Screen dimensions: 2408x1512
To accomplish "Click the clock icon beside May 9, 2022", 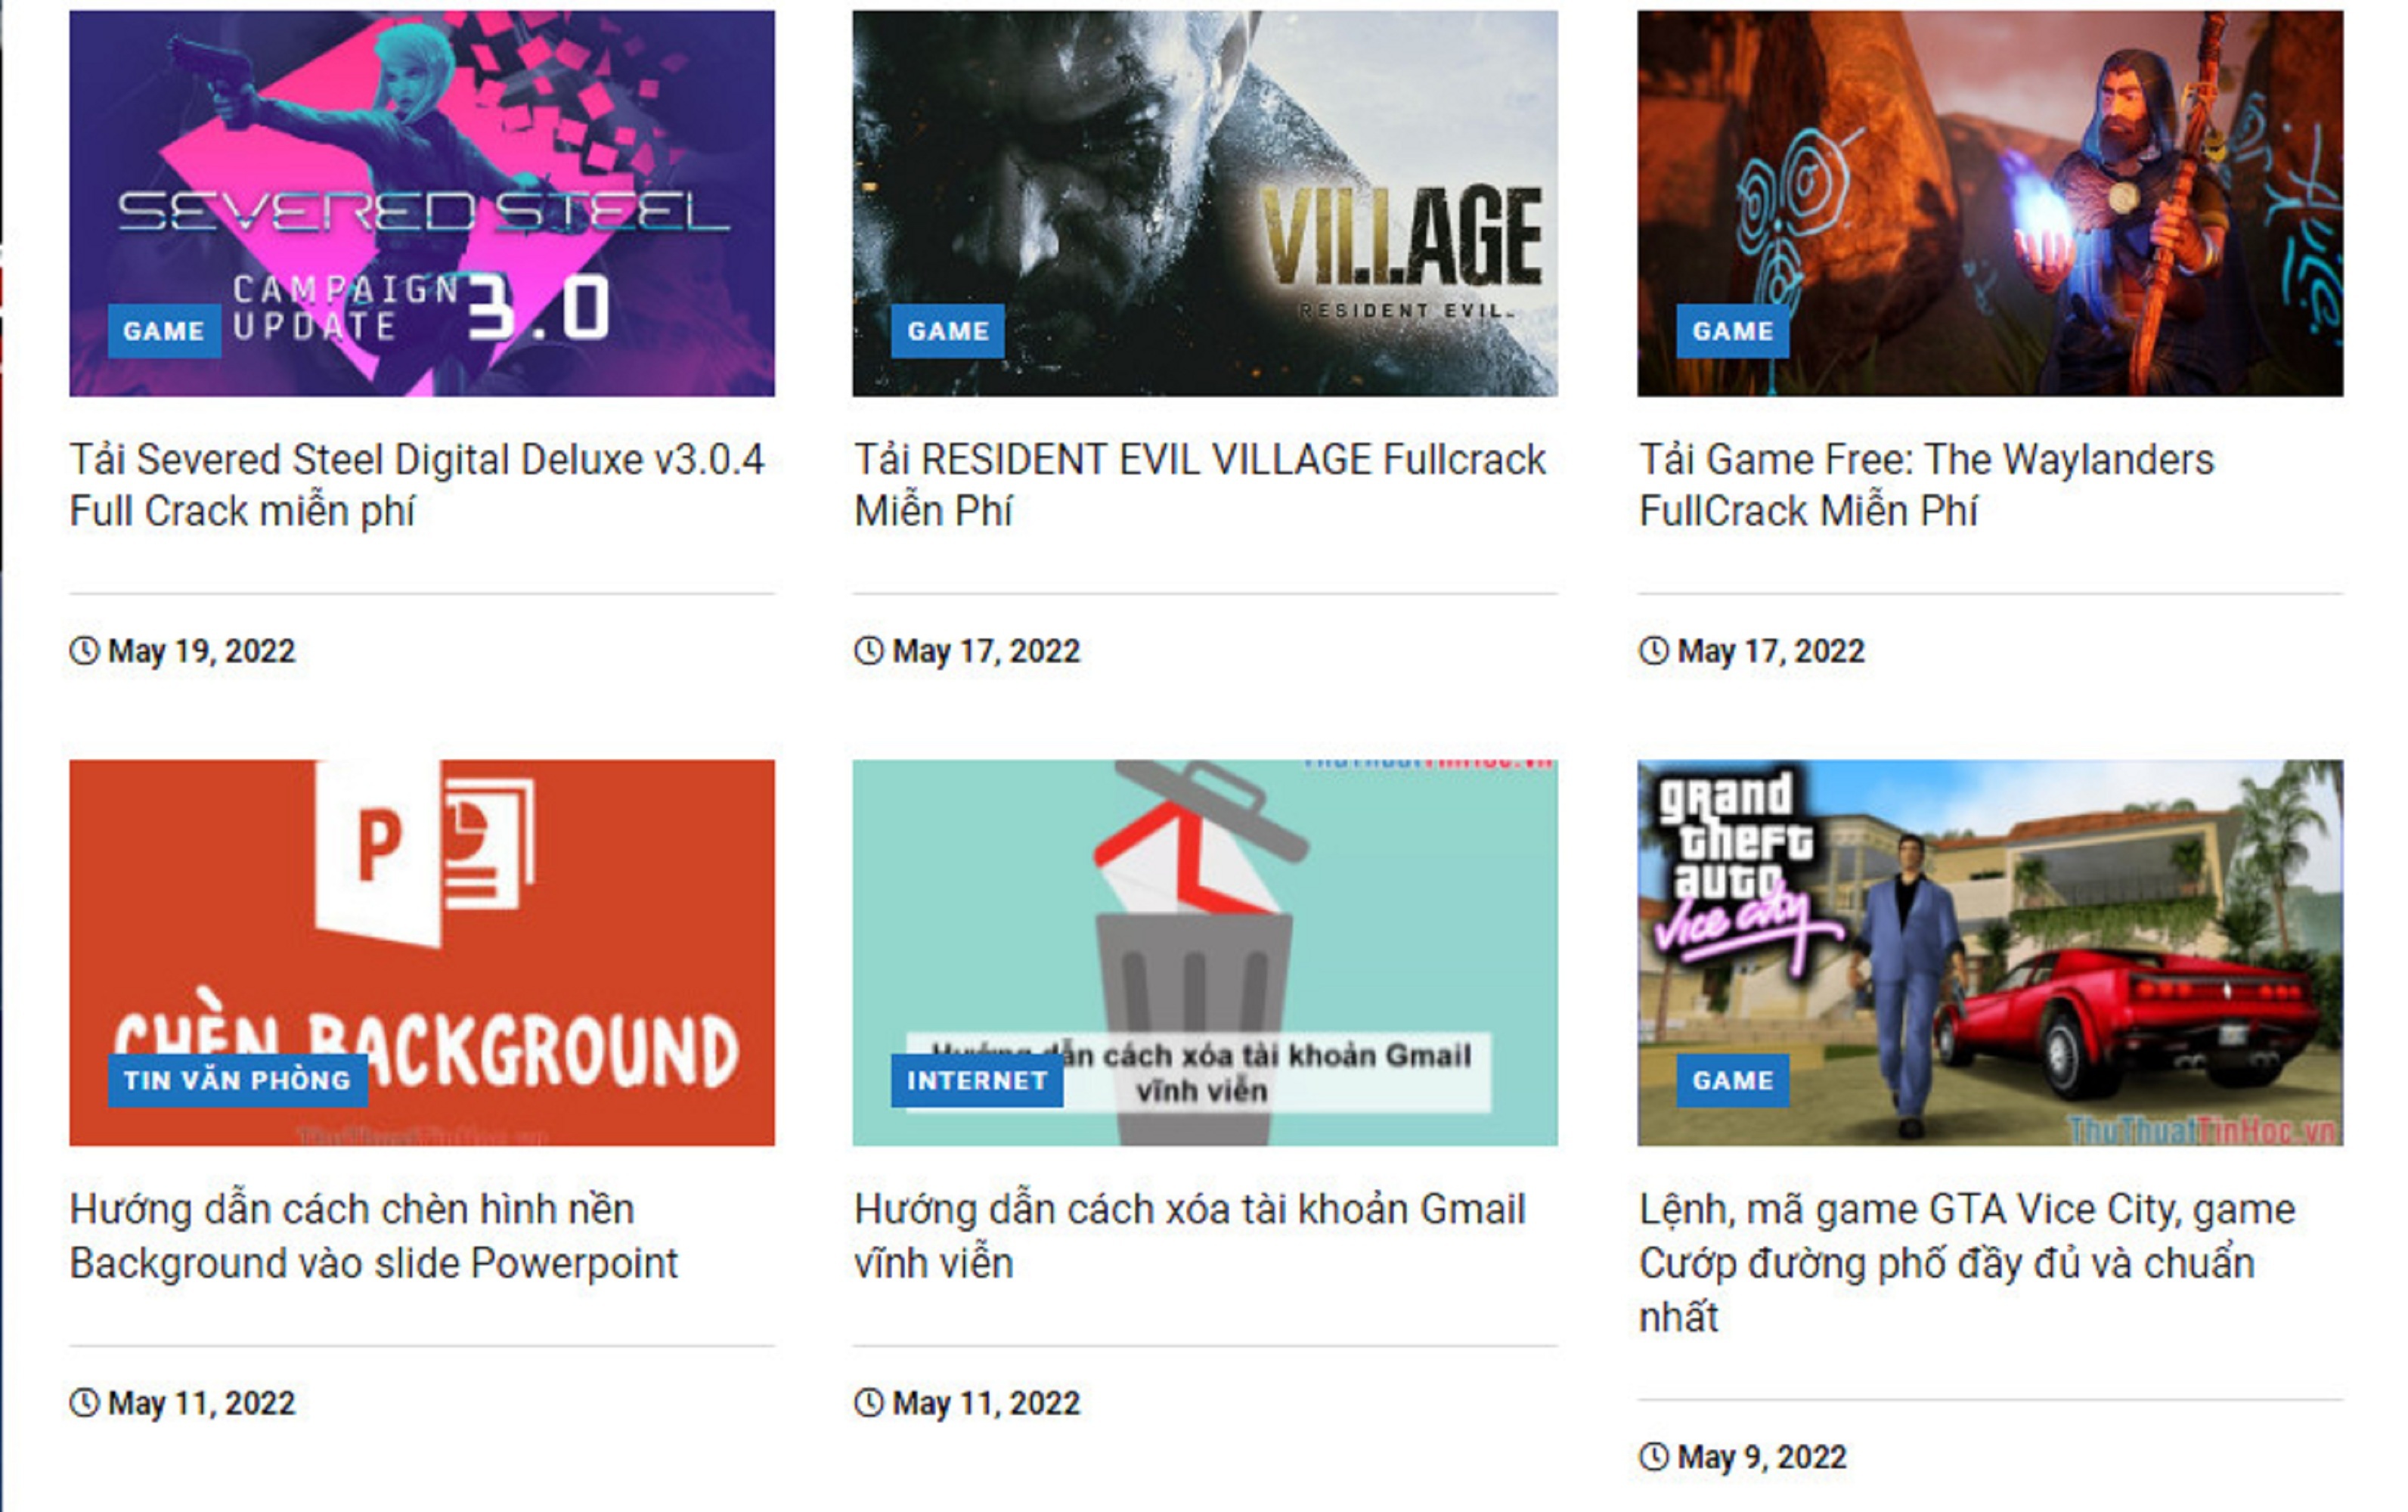I will coord(1653,1456).
